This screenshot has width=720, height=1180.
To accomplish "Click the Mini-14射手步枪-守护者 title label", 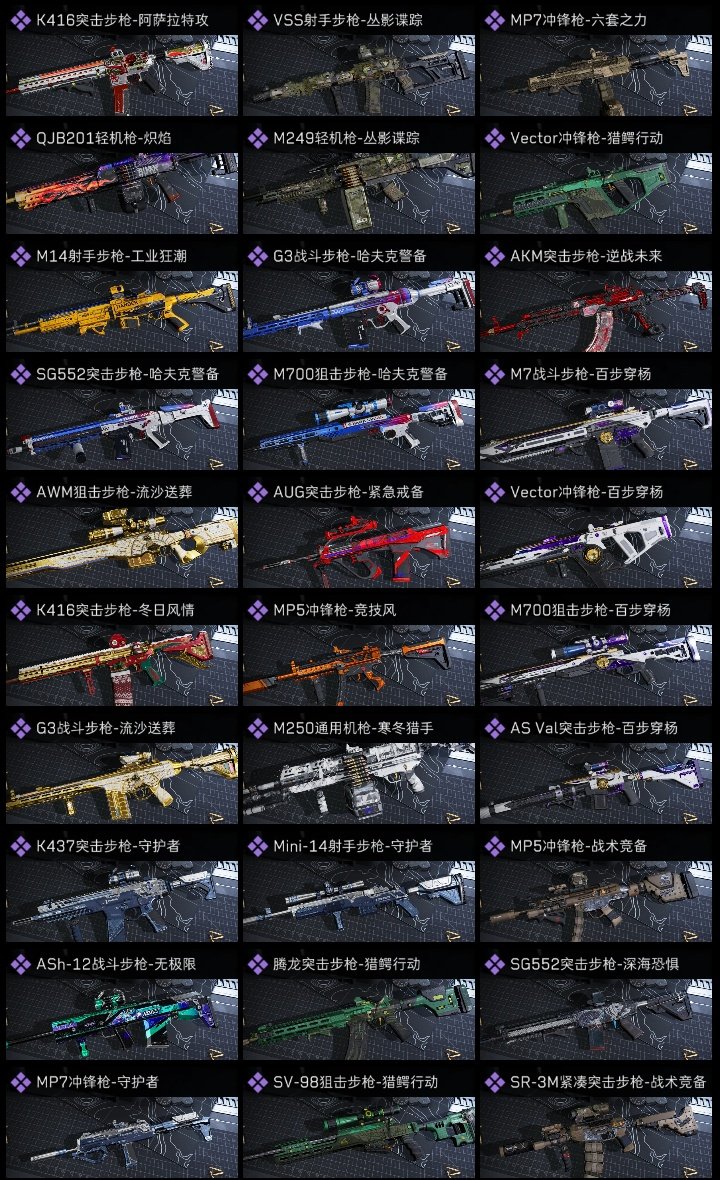I will 353,846.
